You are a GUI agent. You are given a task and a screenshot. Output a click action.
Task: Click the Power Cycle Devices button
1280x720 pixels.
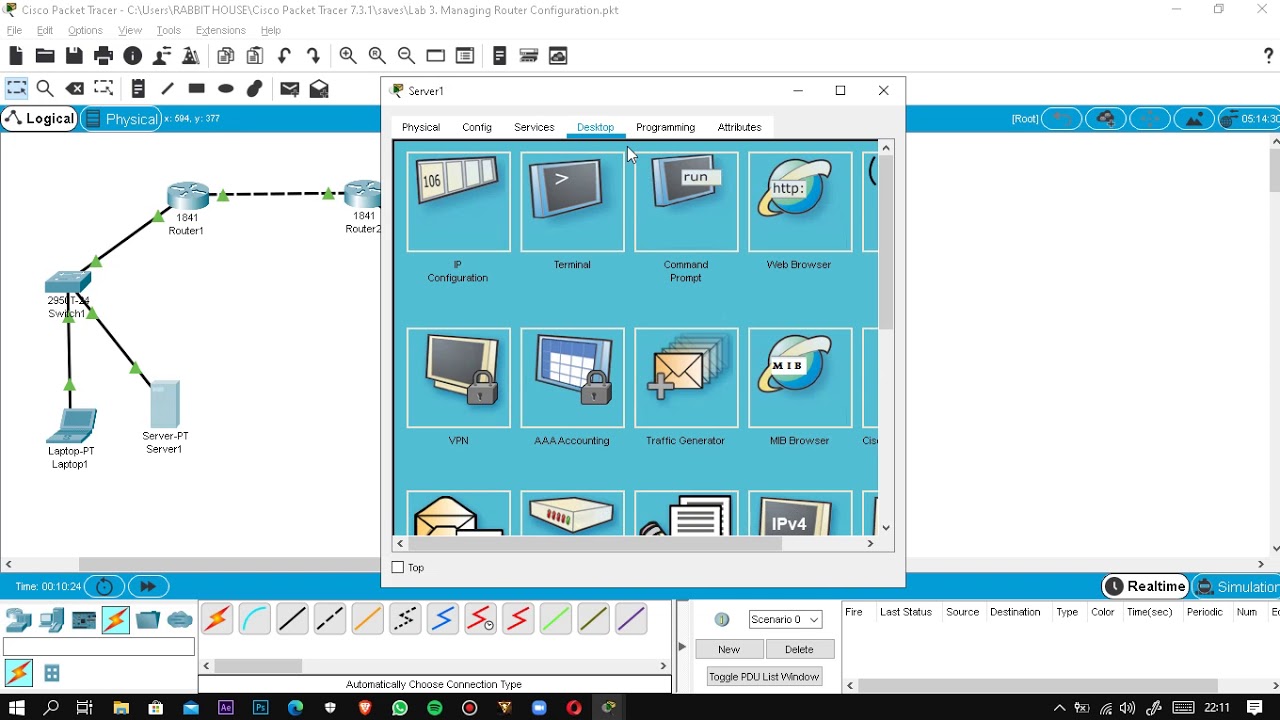tap(104, 587)
